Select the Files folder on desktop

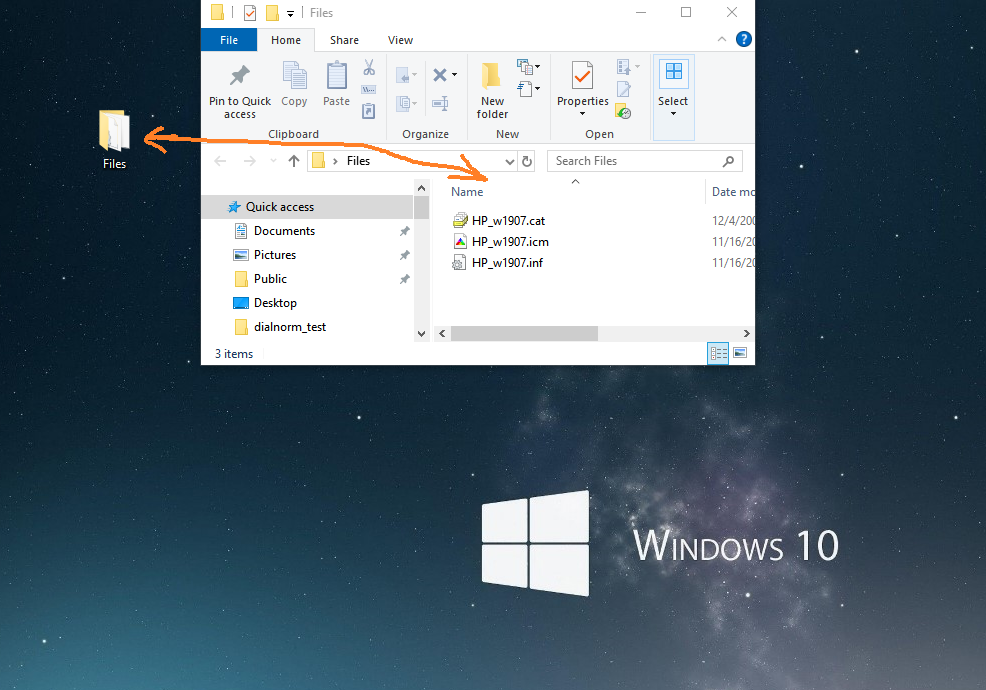pyautogui.click(x=114, y=140)
